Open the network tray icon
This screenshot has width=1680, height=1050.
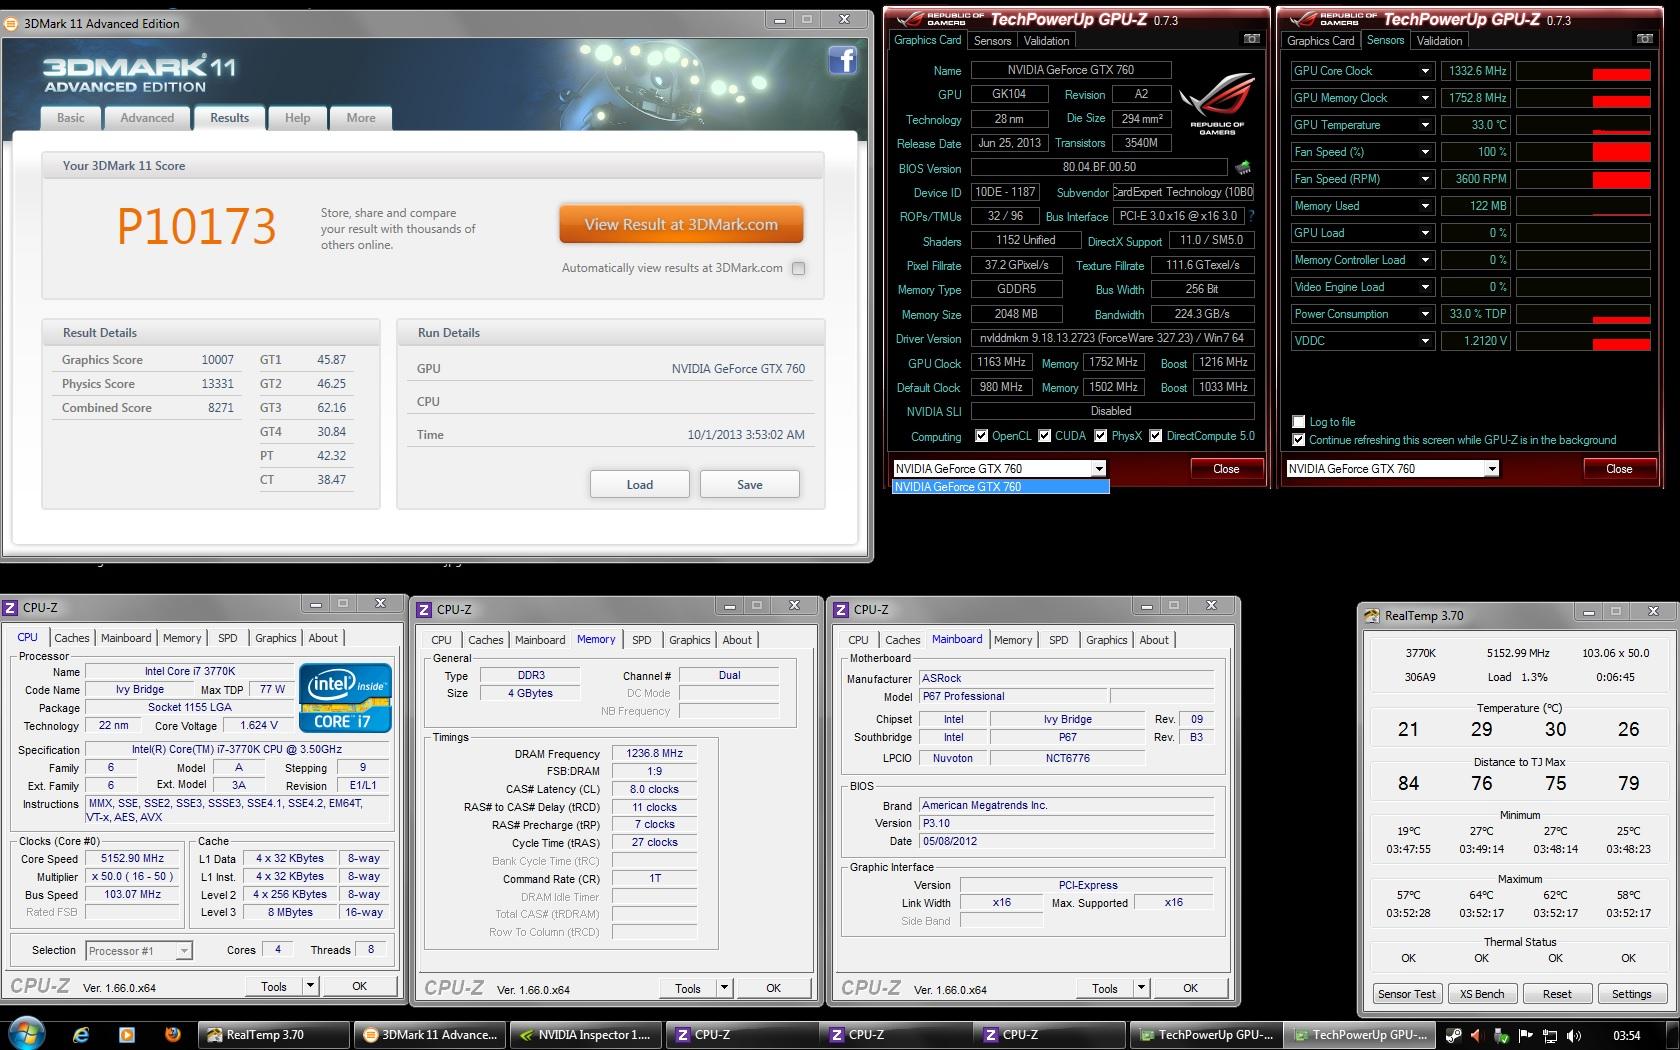point(1550,1036)
